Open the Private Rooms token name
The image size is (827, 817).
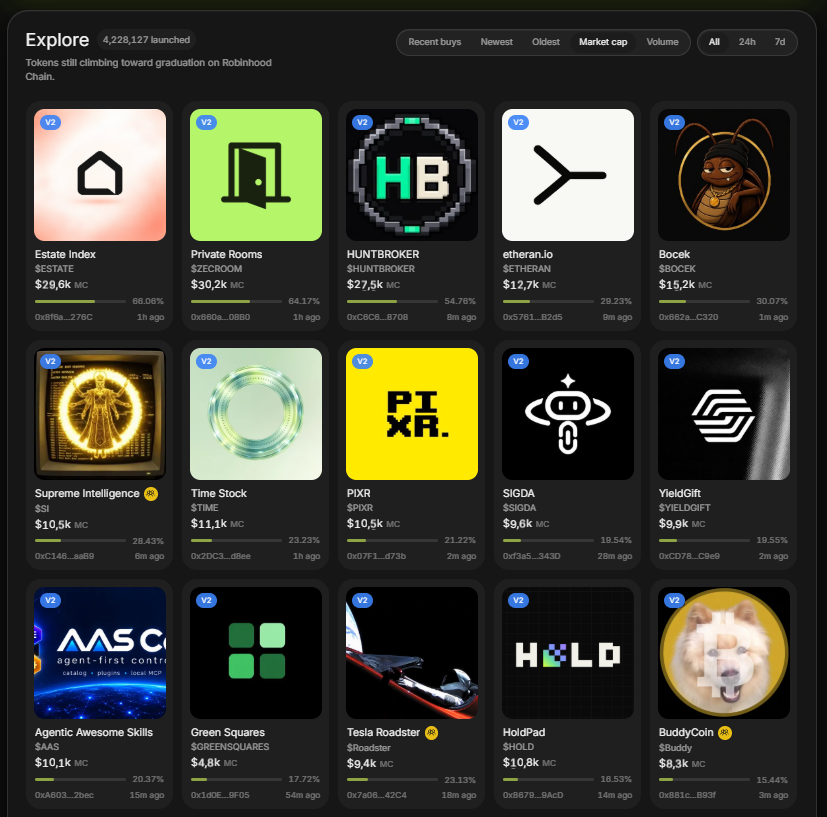226,254
